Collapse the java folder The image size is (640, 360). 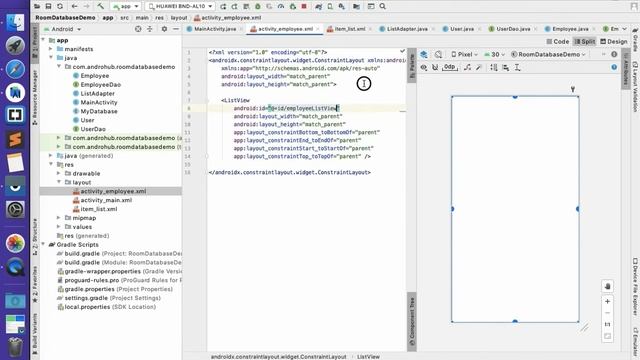click(51, 58)
